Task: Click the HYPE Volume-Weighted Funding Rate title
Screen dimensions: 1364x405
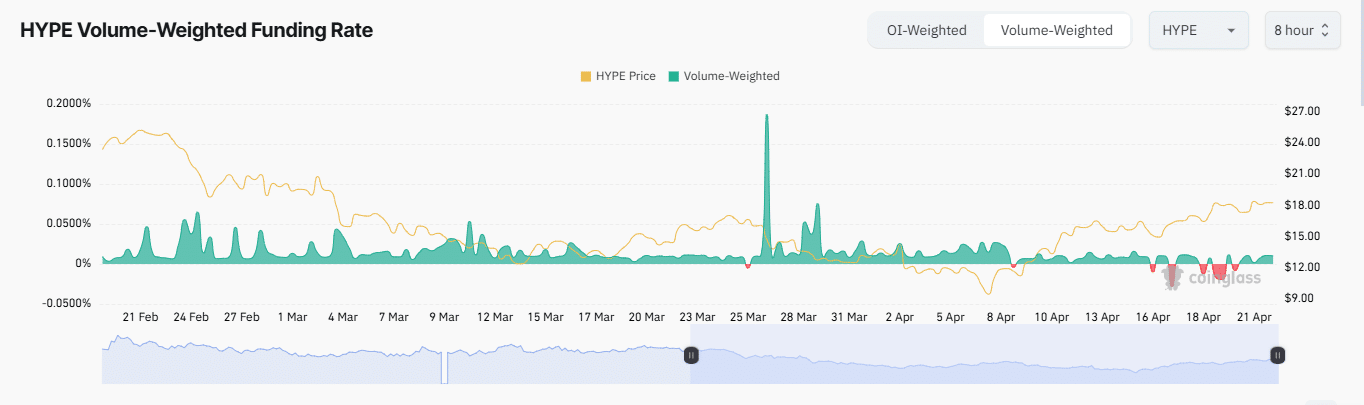Action: pos(197,30)
